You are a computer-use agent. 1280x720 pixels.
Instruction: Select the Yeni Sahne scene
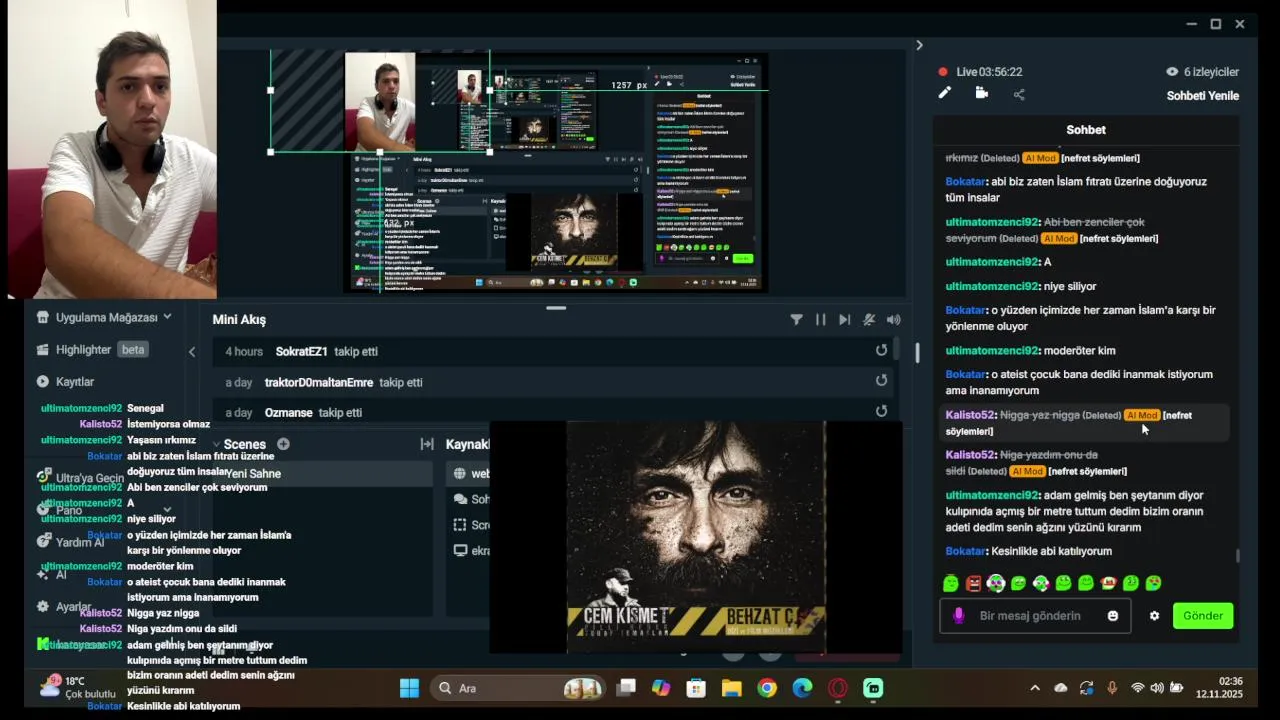pyautogui.click(x=322, y=474)
